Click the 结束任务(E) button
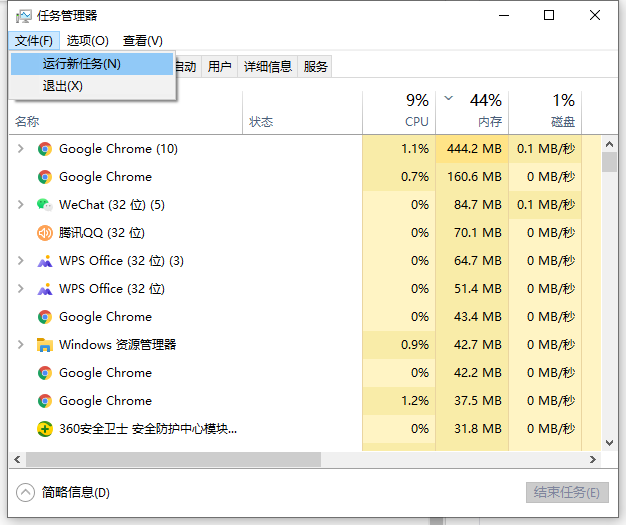626x525 pixels. pos(566,493)
